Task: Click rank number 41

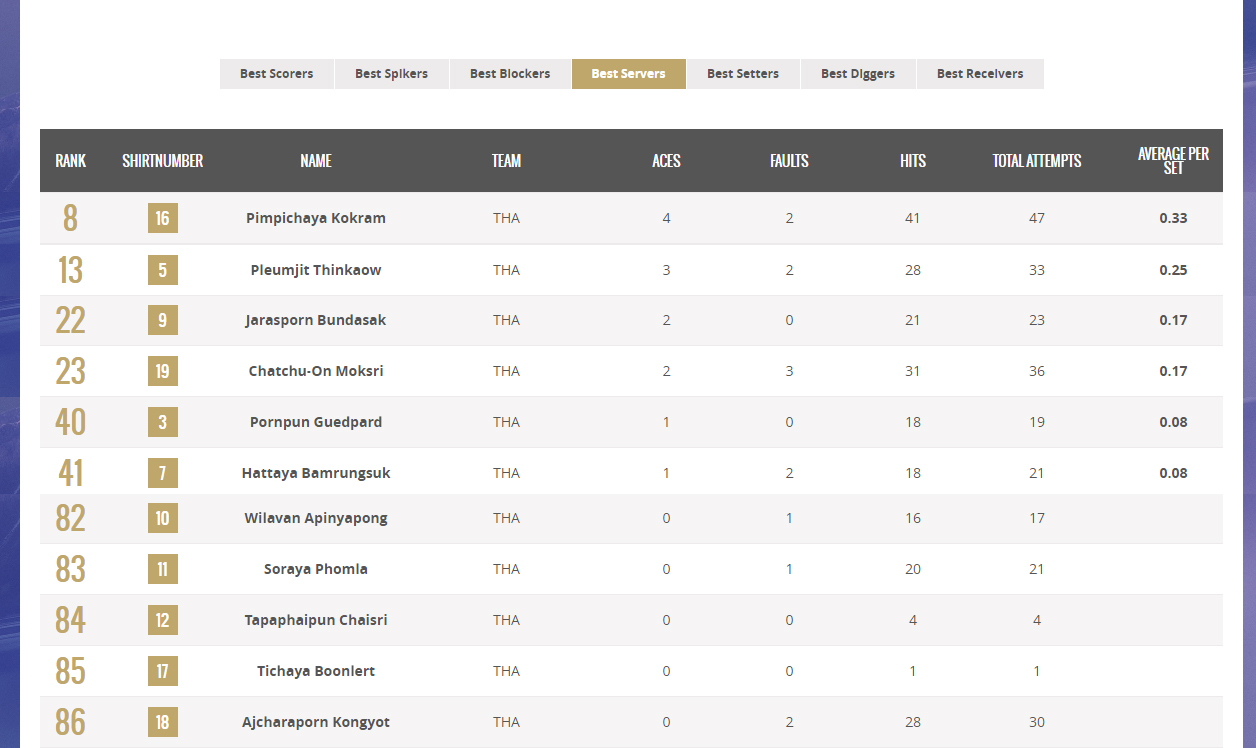Action: 70,473
